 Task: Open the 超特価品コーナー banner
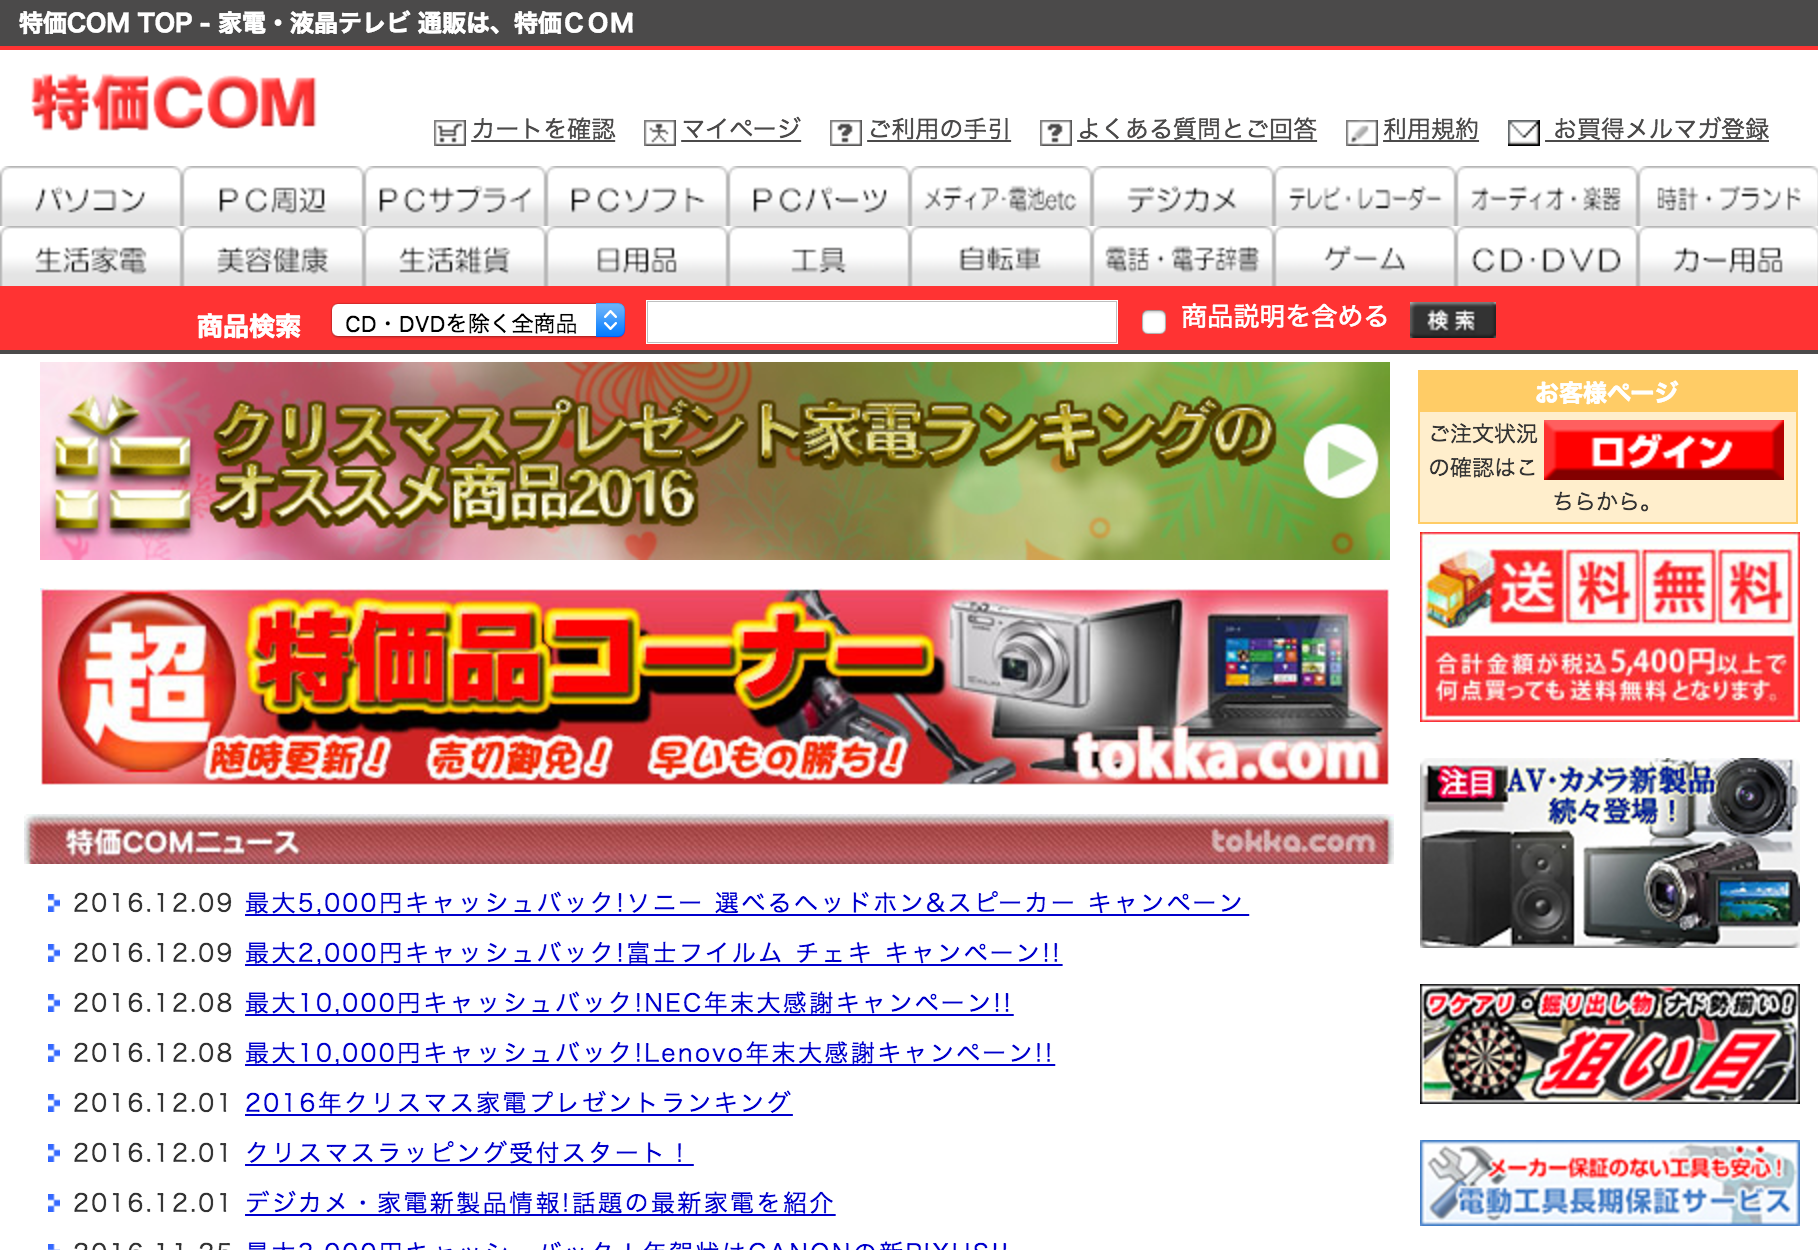point(715,687)
